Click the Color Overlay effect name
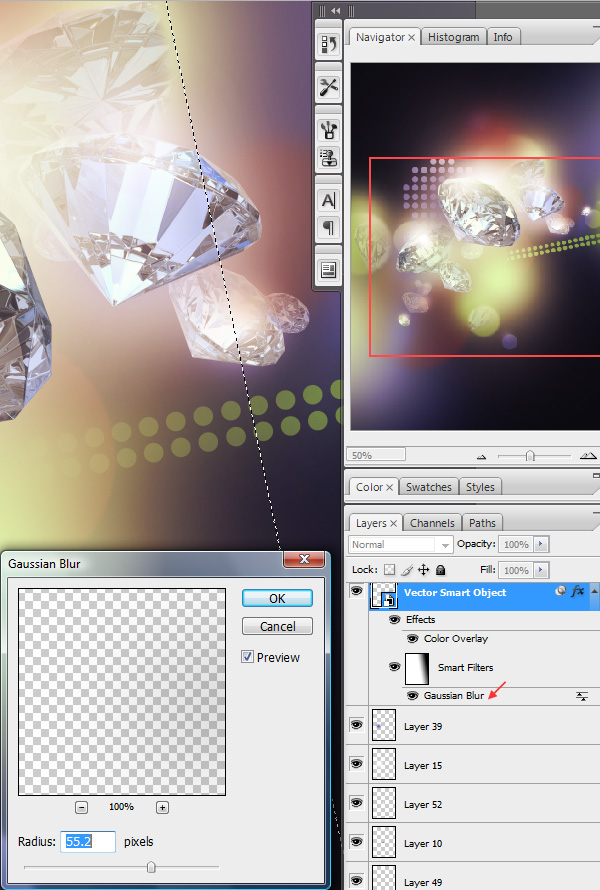Image resolution: width=600 pixels, height=890 pixels. pos(456,639)
